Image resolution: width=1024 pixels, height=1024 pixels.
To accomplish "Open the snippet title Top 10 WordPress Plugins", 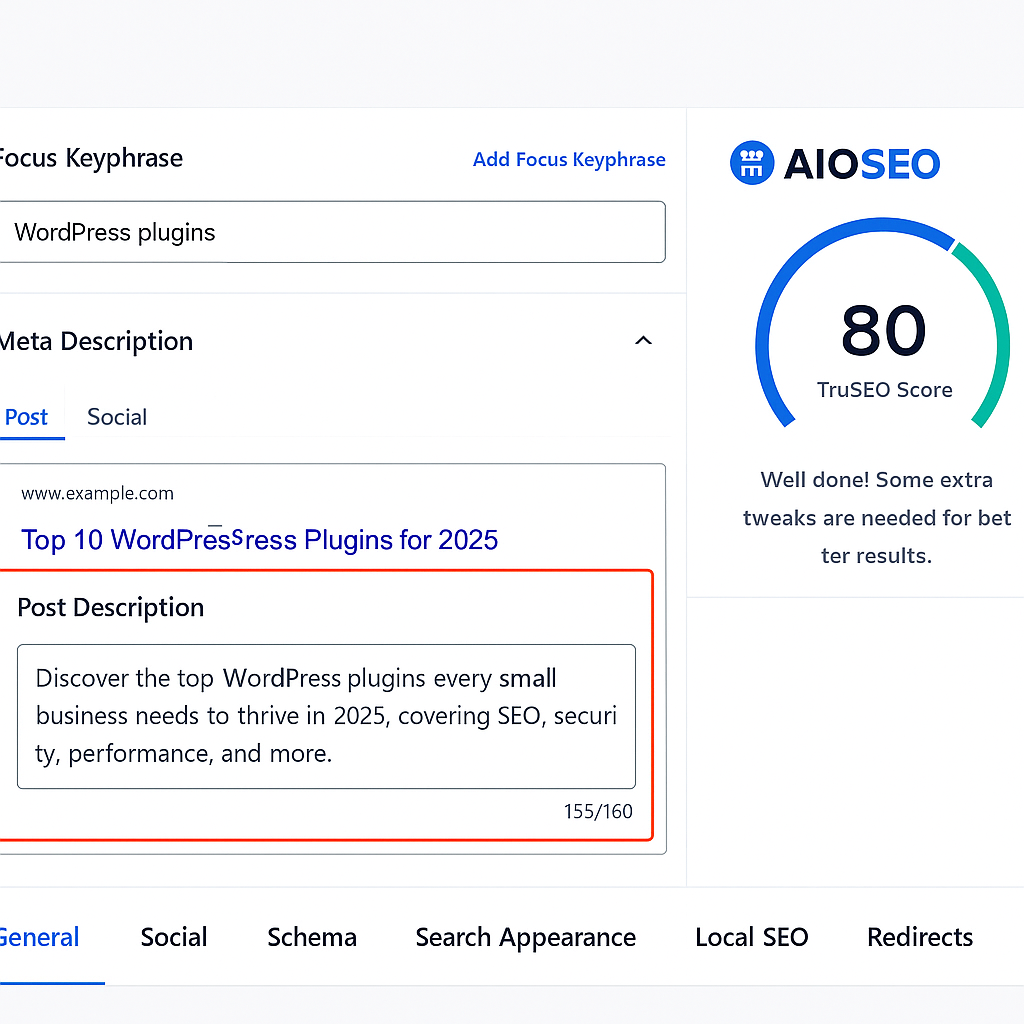I will [x=259, y=540].
